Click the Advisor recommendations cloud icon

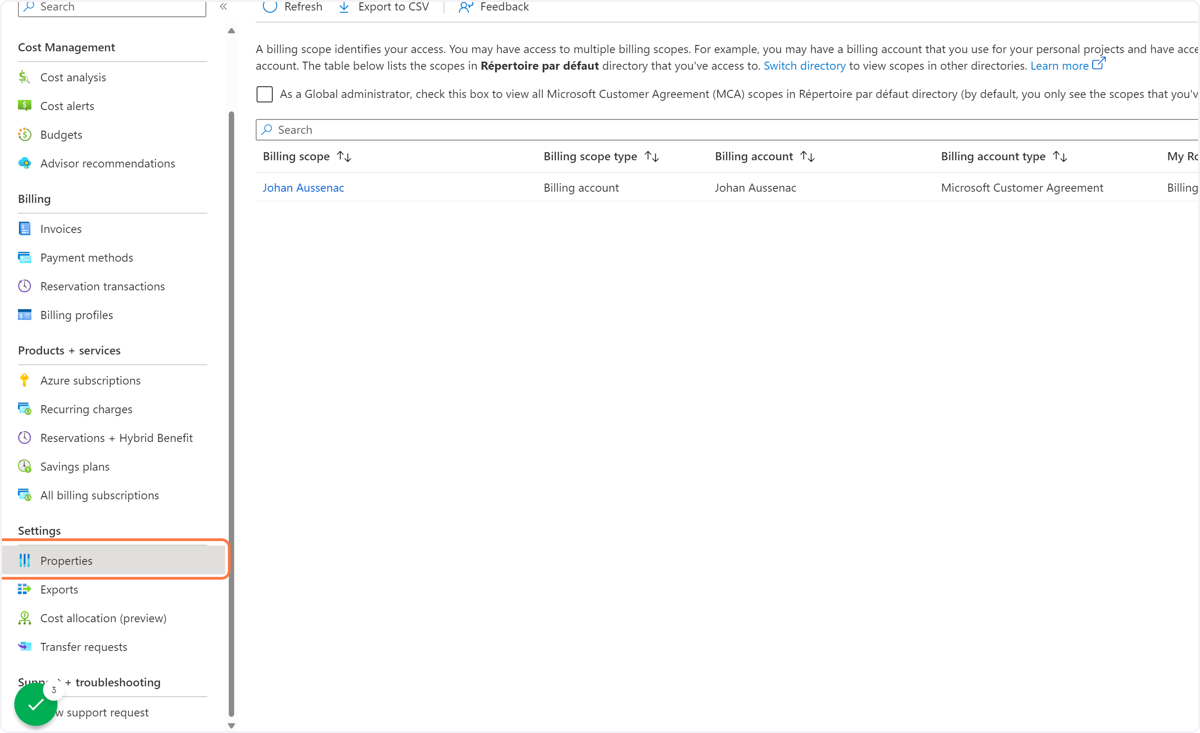(25, 163)
